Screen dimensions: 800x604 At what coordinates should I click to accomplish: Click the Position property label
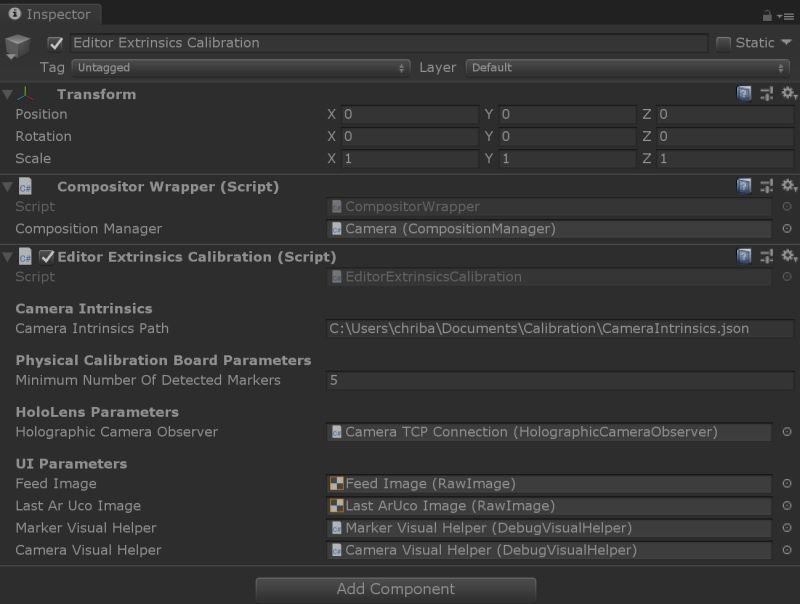(x=41, y=114)
